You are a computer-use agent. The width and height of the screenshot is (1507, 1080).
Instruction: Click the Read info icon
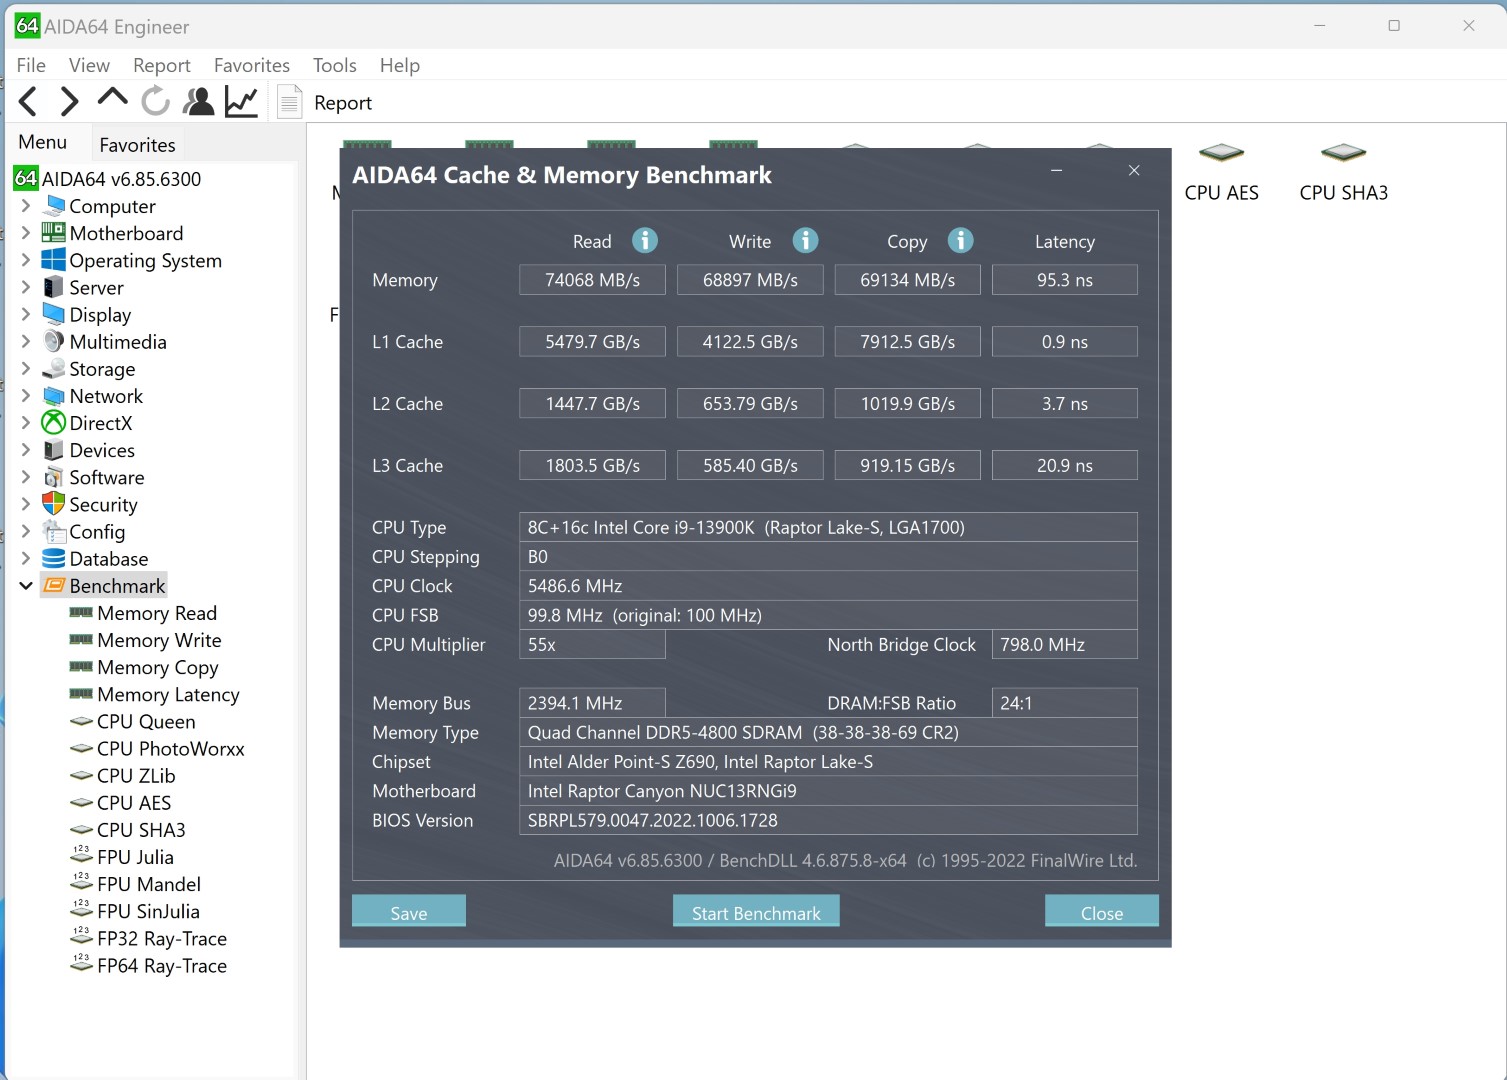(x=645, y=240)
